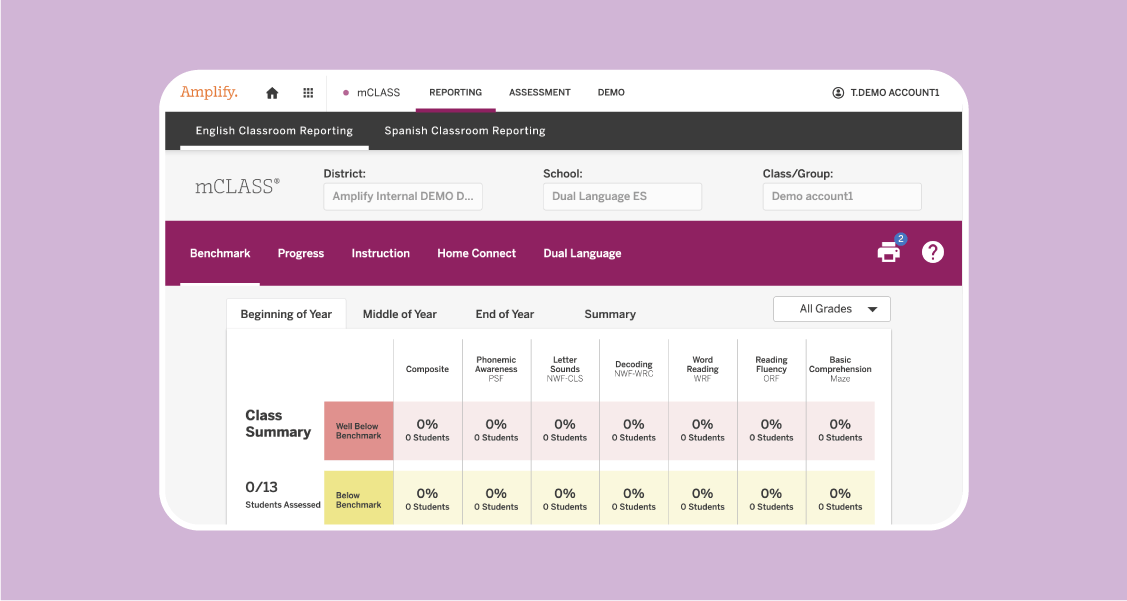Click Well Below Benchmark Word Reading cell
1127x601 pixels.
point(702,431)
